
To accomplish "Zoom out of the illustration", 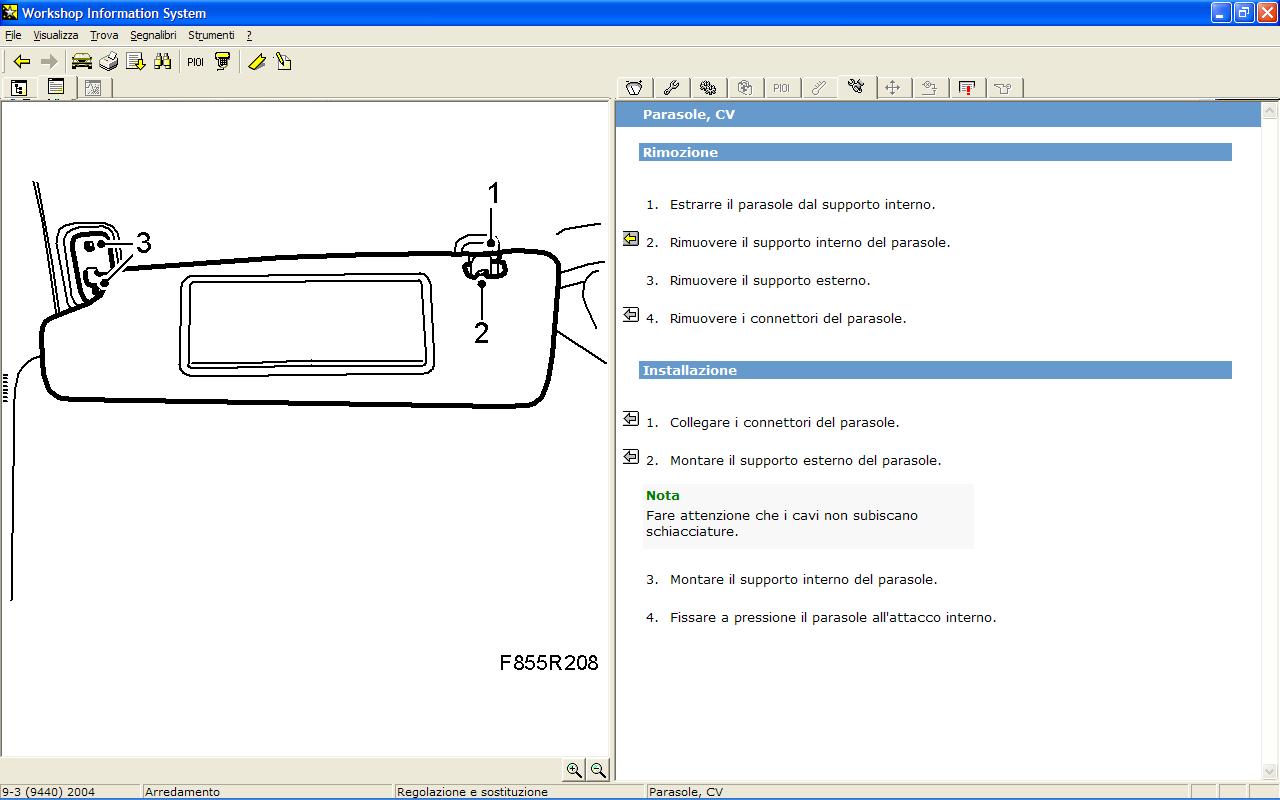I will (598, 769).
